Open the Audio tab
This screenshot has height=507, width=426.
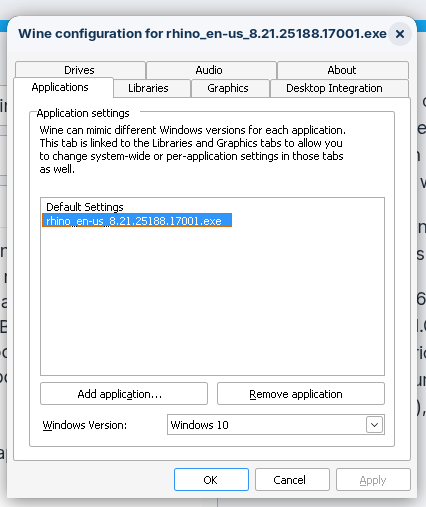coord(209,70)
